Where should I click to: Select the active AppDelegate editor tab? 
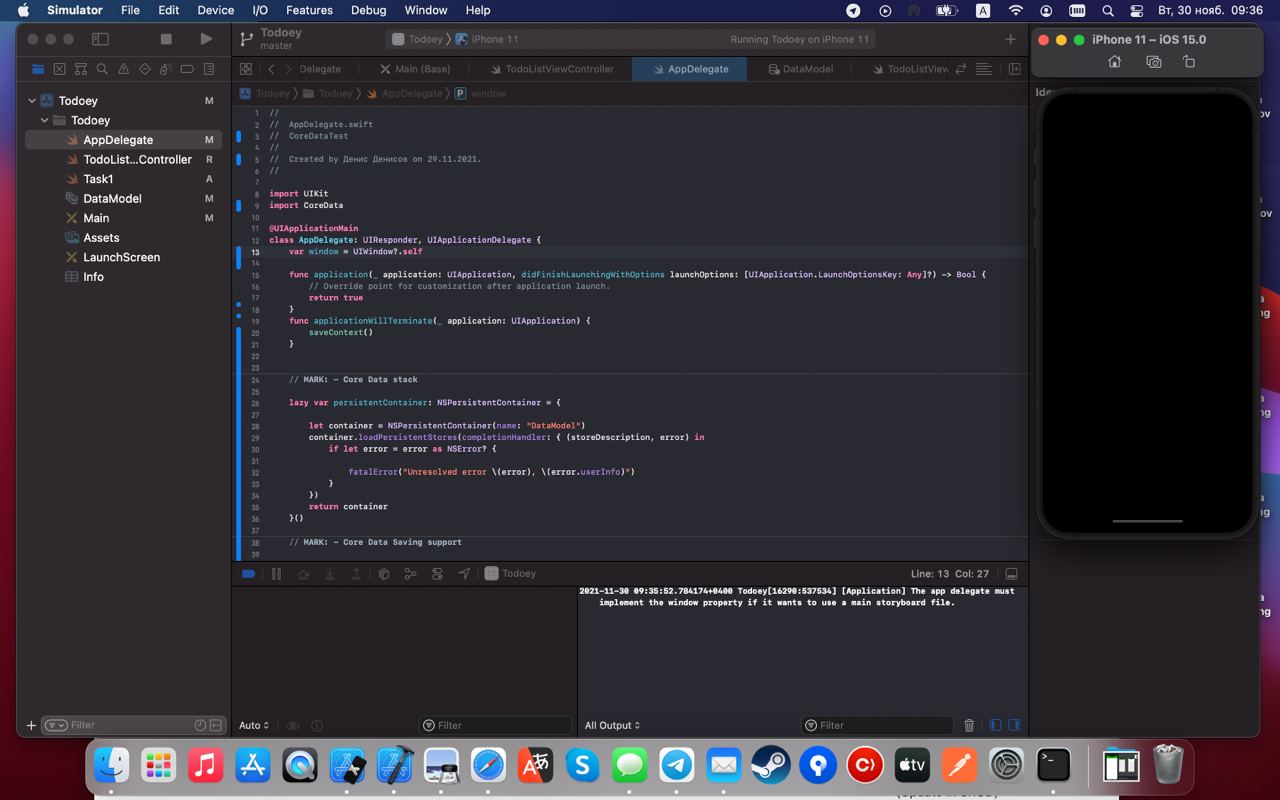click(x=688, y=69)
